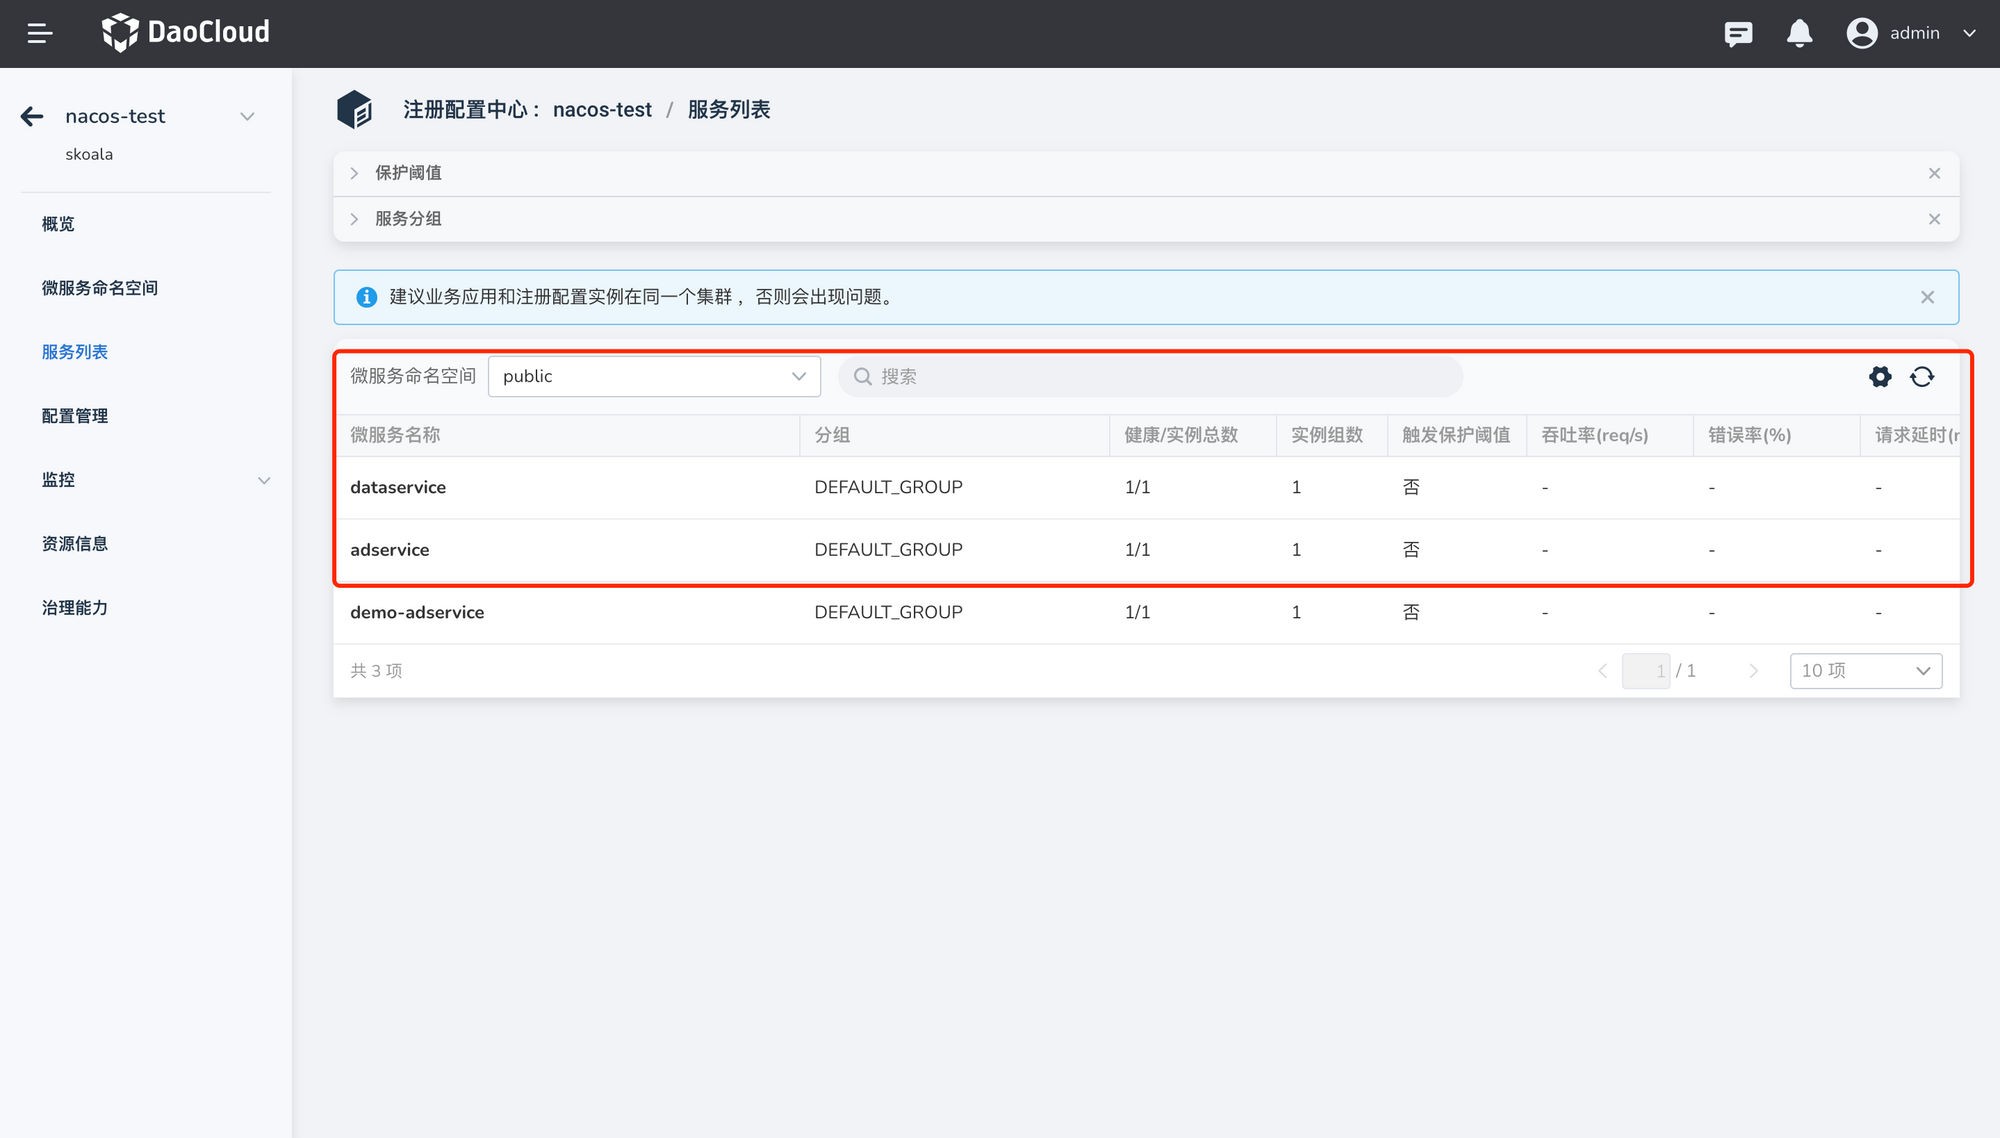Open table column settings gear
Screen dimensions: 2000x1138
click(x=1880, y=376)
